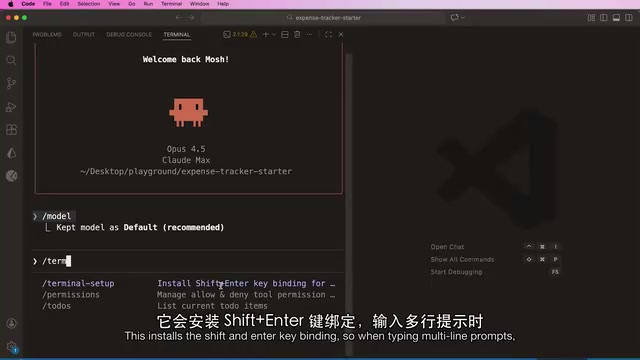Open the View menu
640x360 pixels.
114,4
